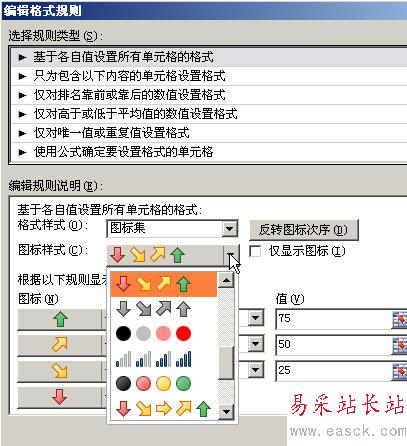Click the icon list scroll down arrow

click(x=226, y=412)
